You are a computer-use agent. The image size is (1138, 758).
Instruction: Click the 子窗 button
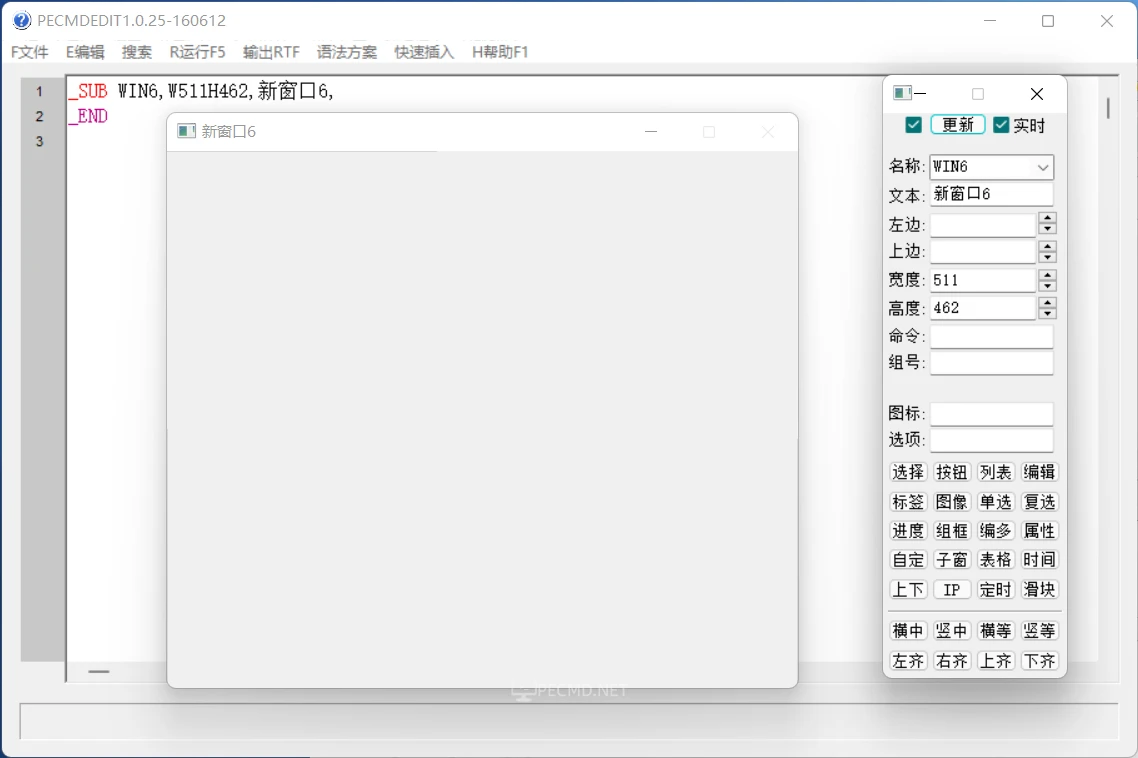coord(951,560)
